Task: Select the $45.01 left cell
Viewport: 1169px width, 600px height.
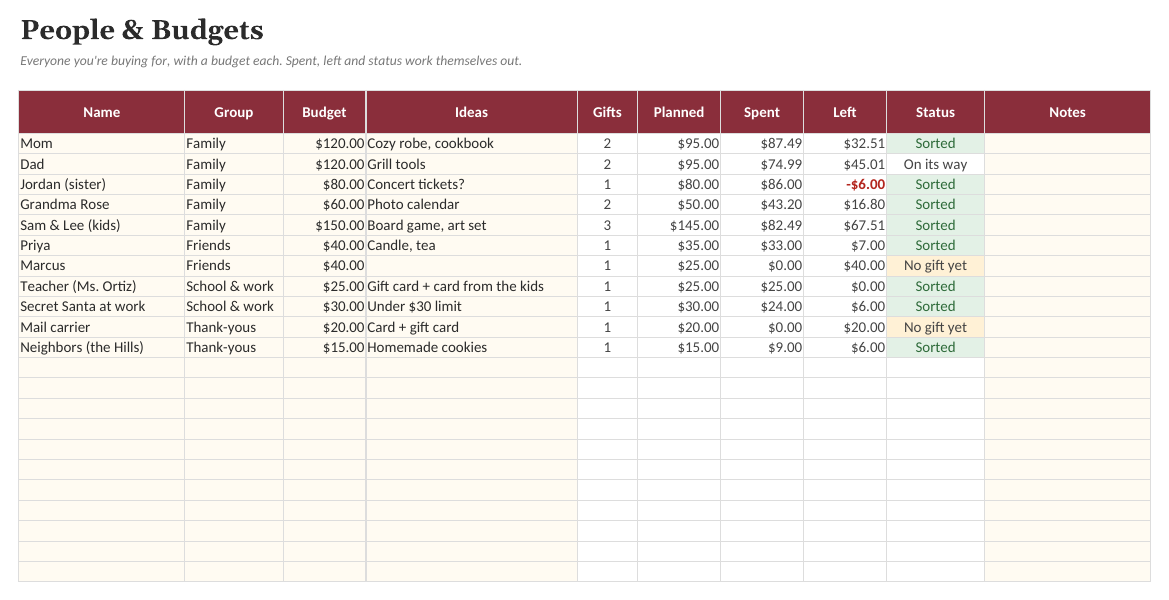Action: [x=845, y=164]
